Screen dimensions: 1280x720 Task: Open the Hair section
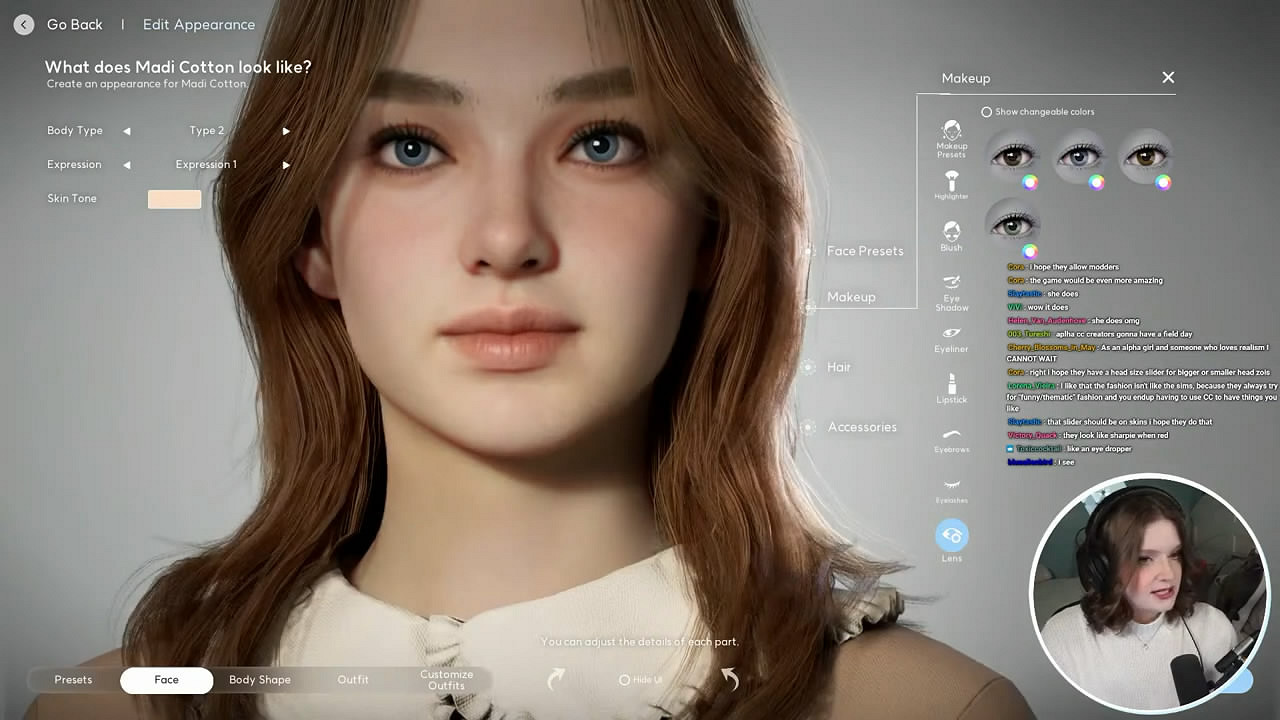(x=838, y=367)
